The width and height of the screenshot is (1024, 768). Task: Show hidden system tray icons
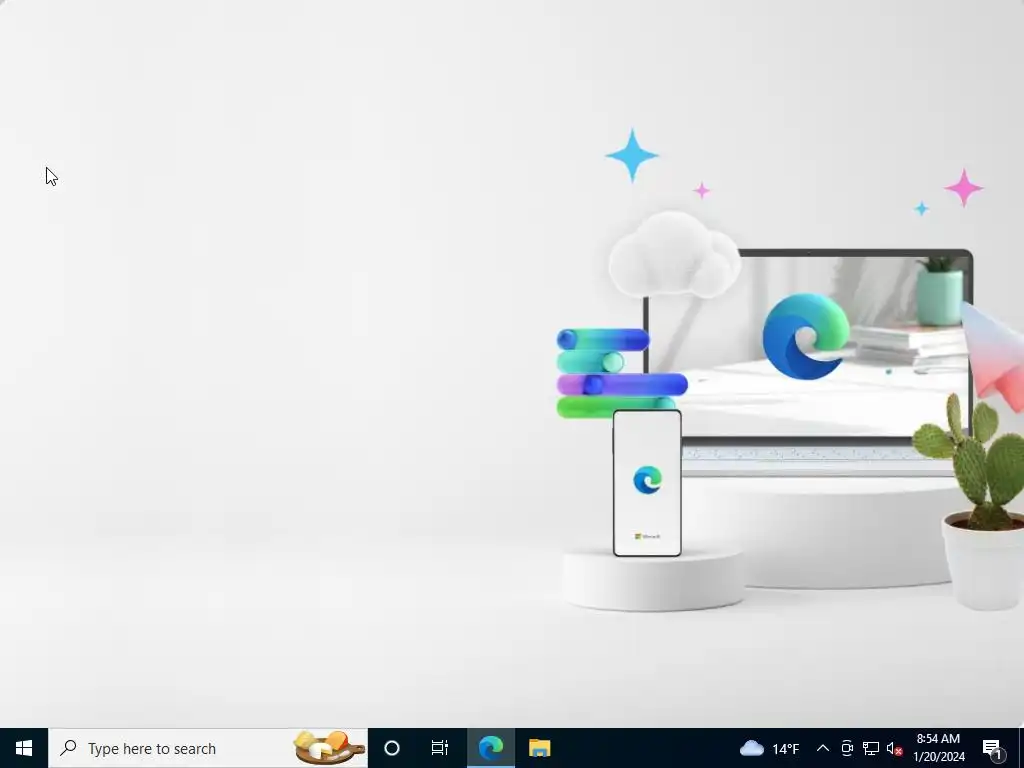coord(823,748)
